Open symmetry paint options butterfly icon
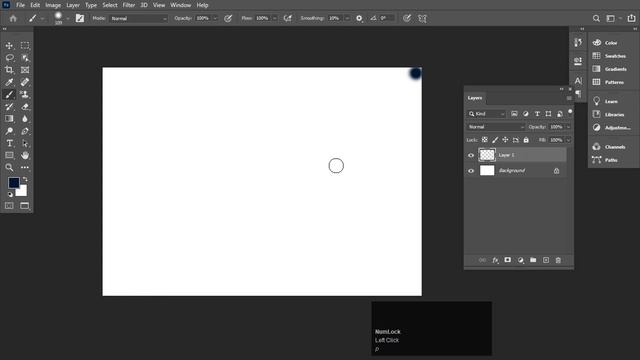 [422, 18]
